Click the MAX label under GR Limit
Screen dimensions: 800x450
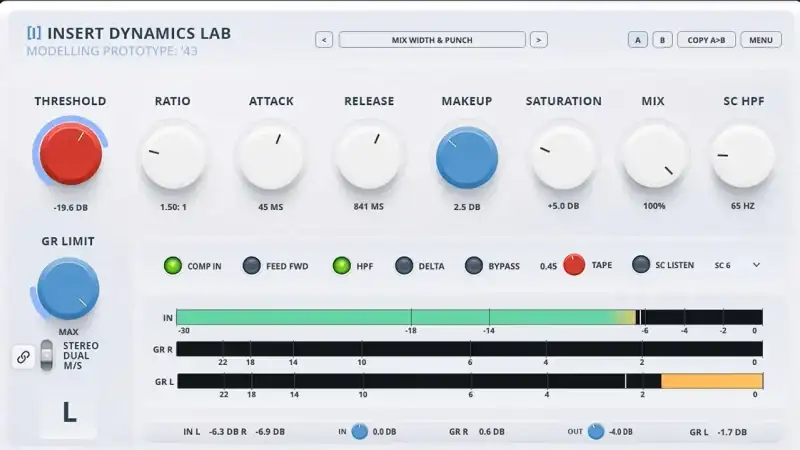click(68, 332)
